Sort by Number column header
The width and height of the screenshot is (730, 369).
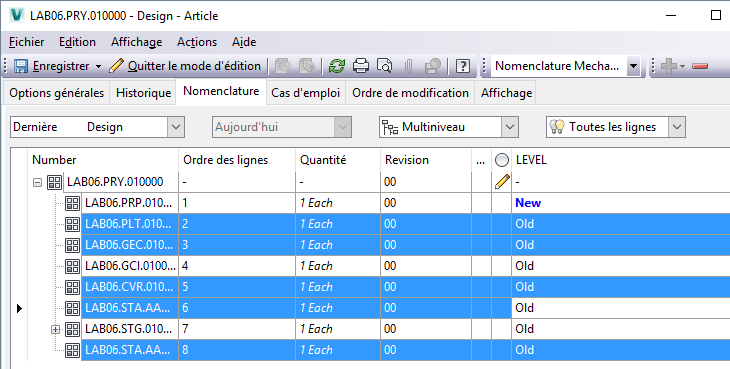click(103, 160)
